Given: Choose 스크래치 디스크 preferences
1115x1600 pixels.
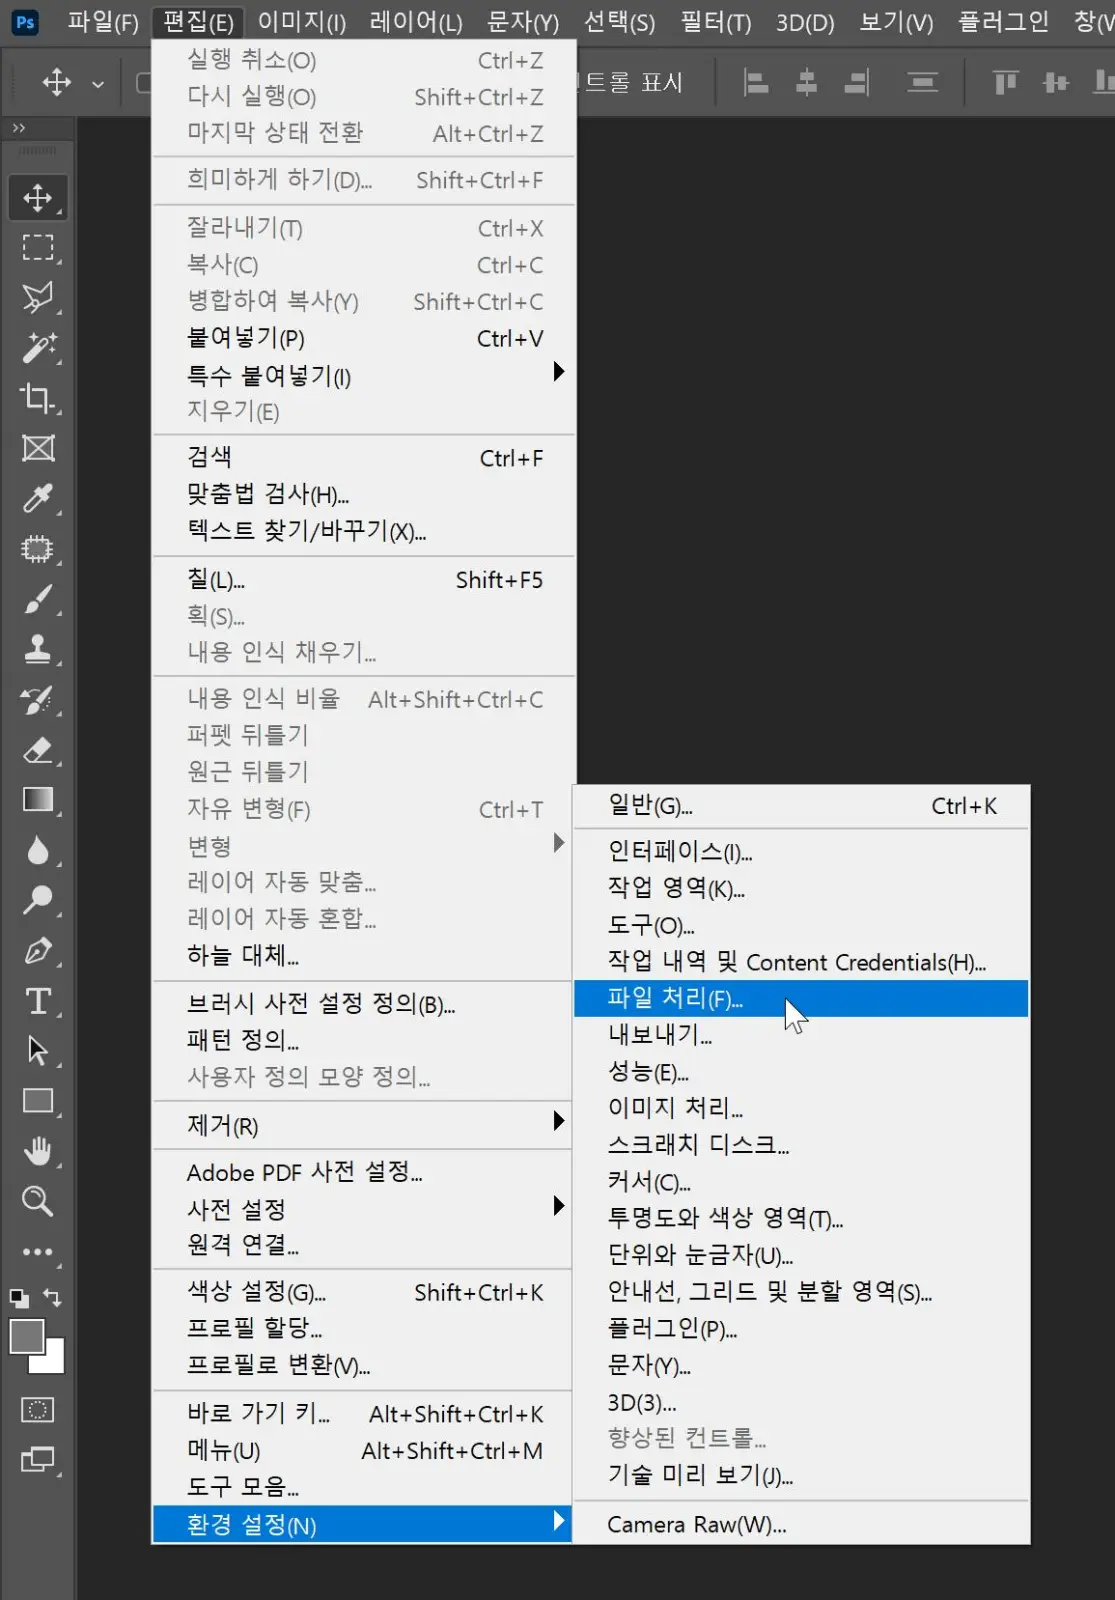Looking at the screenshot, I should tap(801, 1145).
